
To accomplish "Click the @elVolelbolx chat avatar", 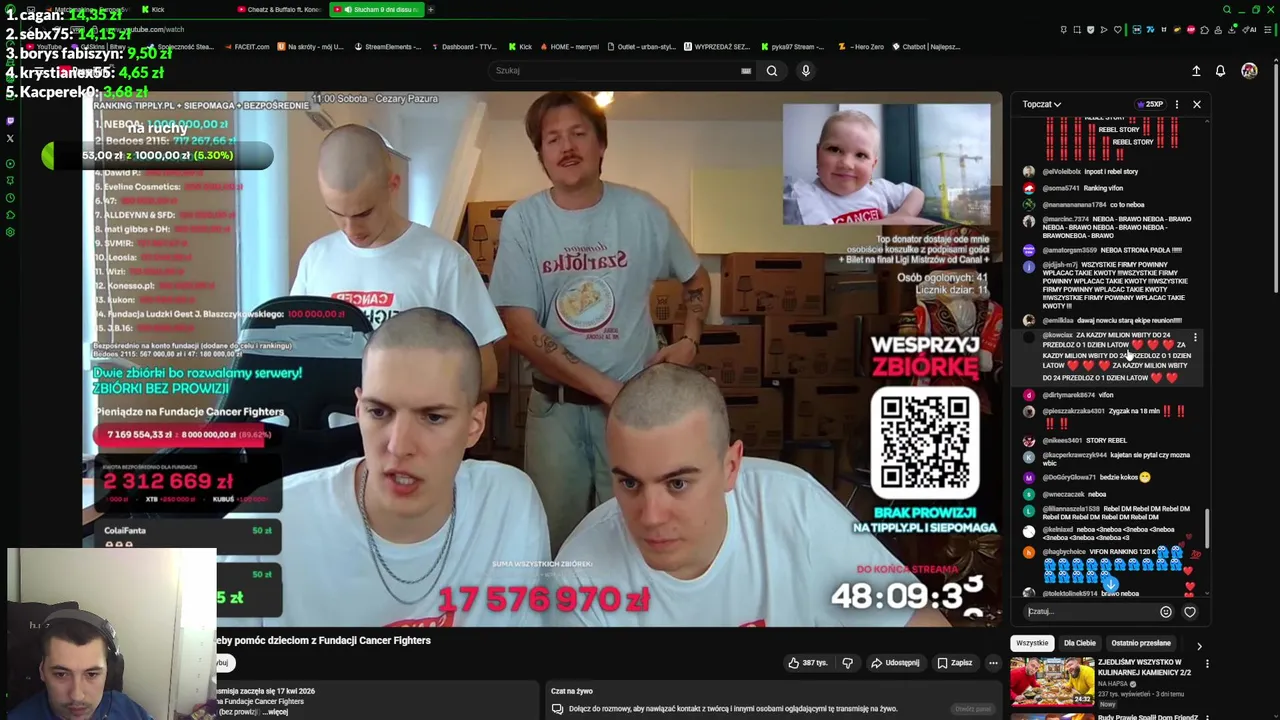I will (x=1029, y=172).
